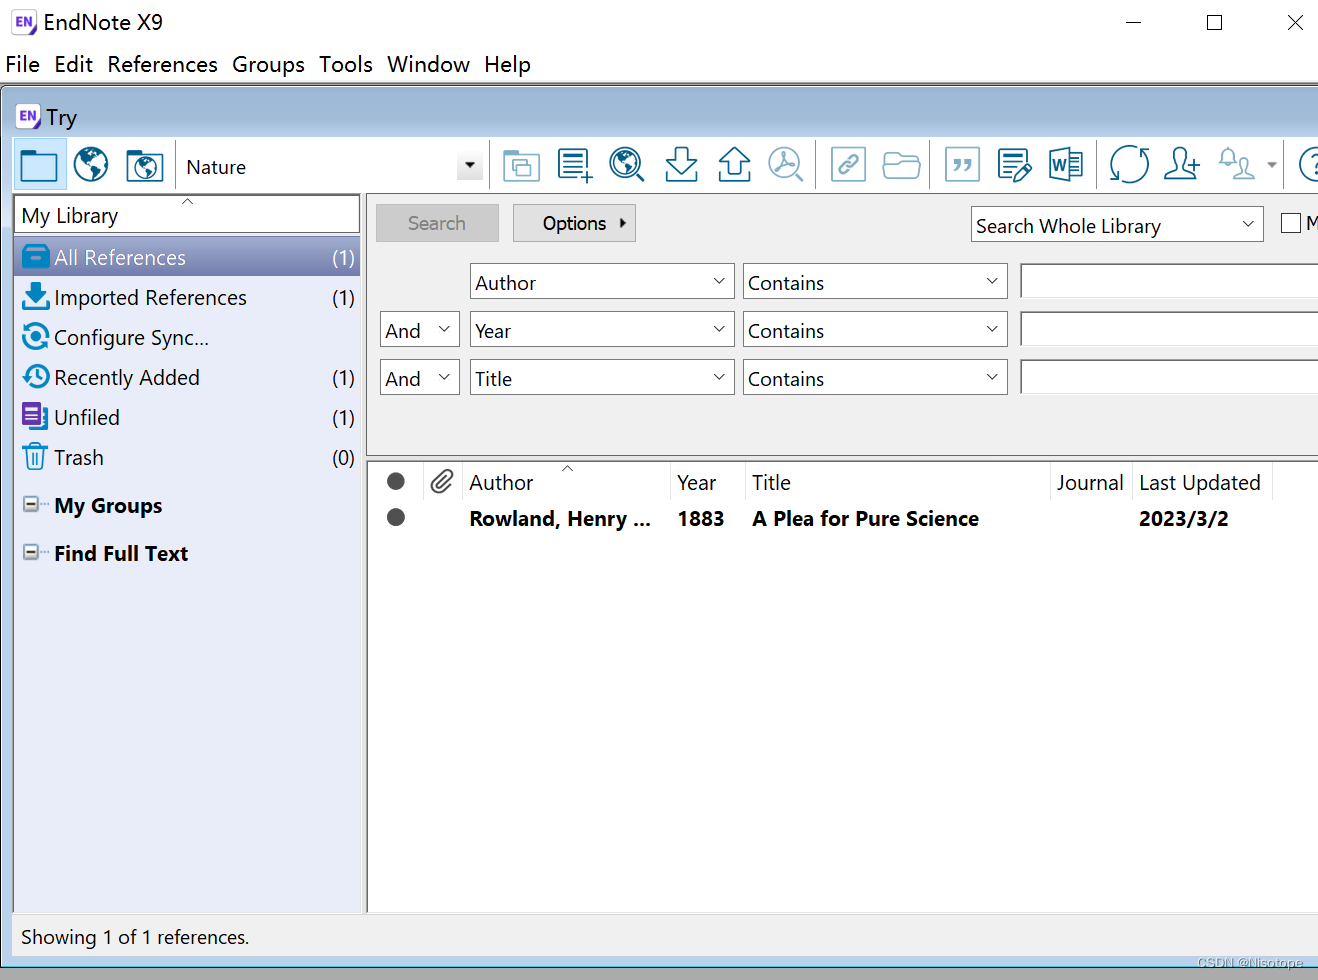Image resolution: width=1318 pixels, height=980 pixels.
Task: Open Search Whole Library dropdown
Action: tap(1116, 225)
